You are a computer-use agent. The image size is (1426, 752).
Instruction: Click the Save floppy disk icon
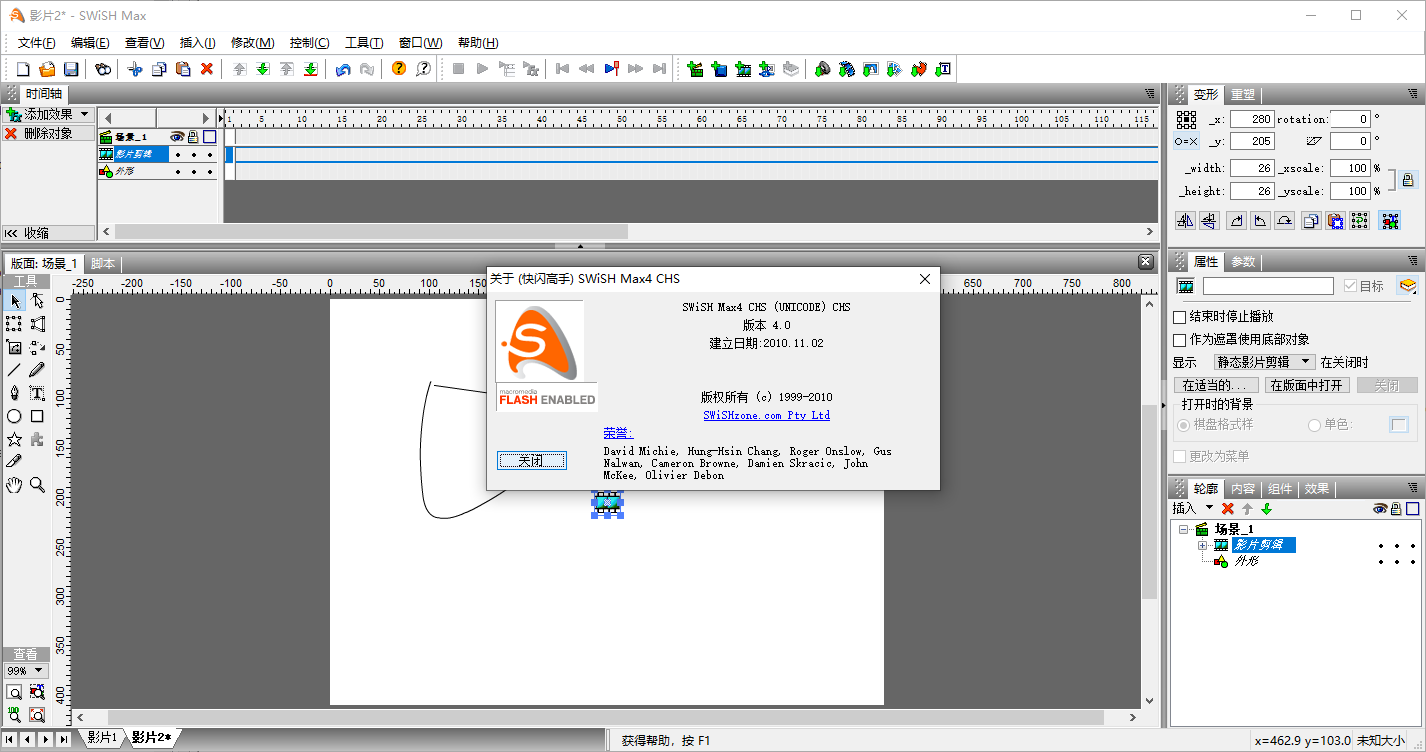71,69
